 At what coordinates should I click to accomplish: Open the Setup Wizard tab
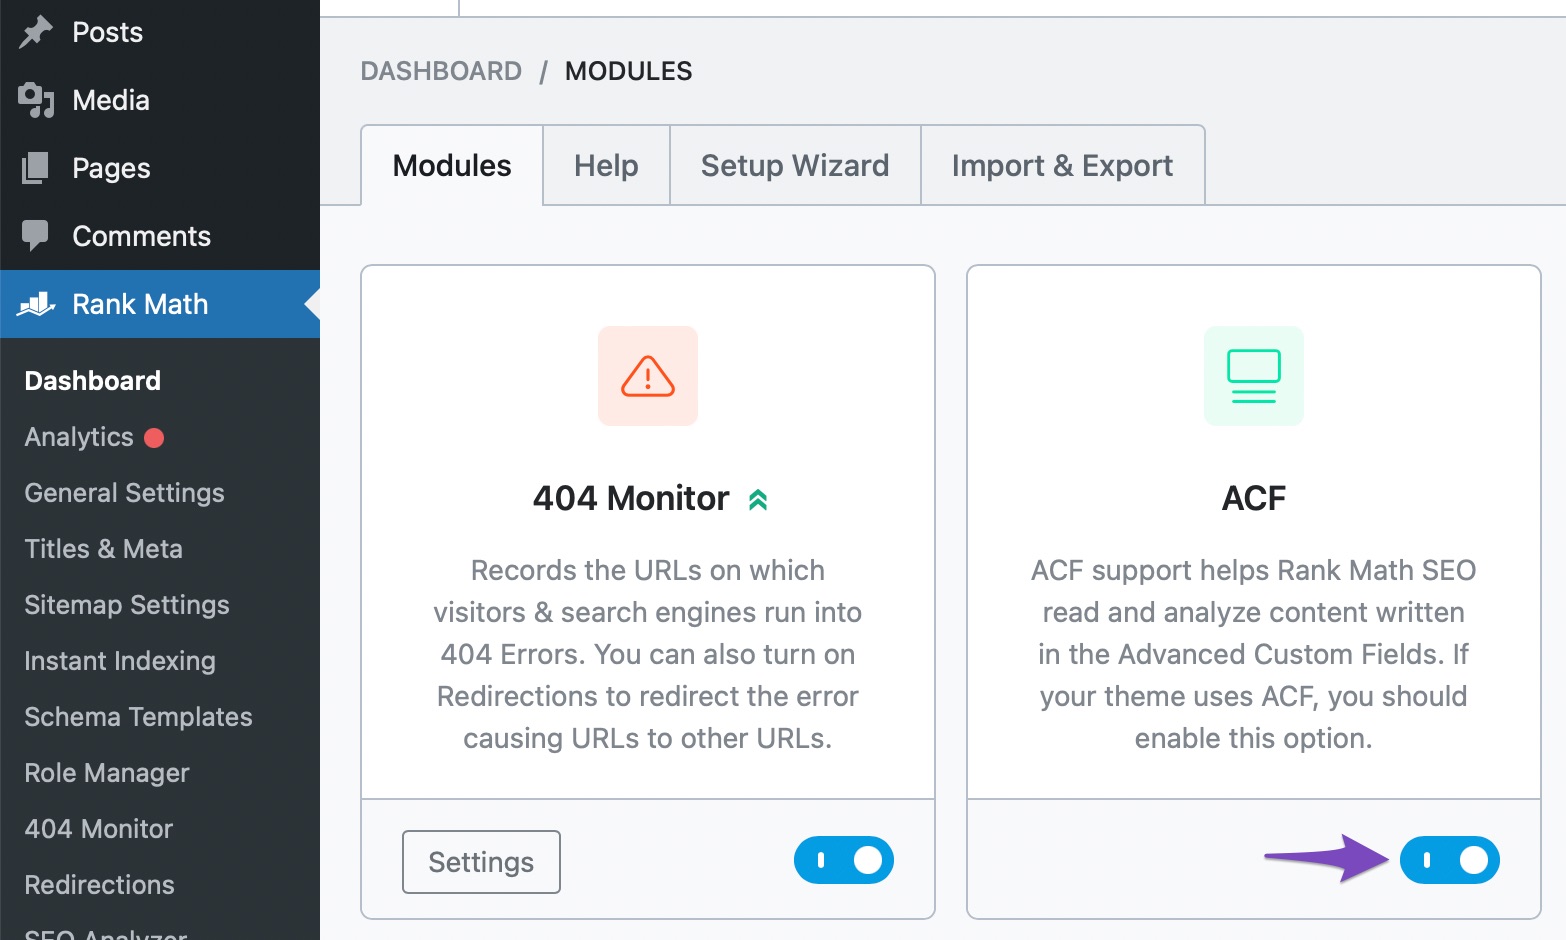point(795,165)
